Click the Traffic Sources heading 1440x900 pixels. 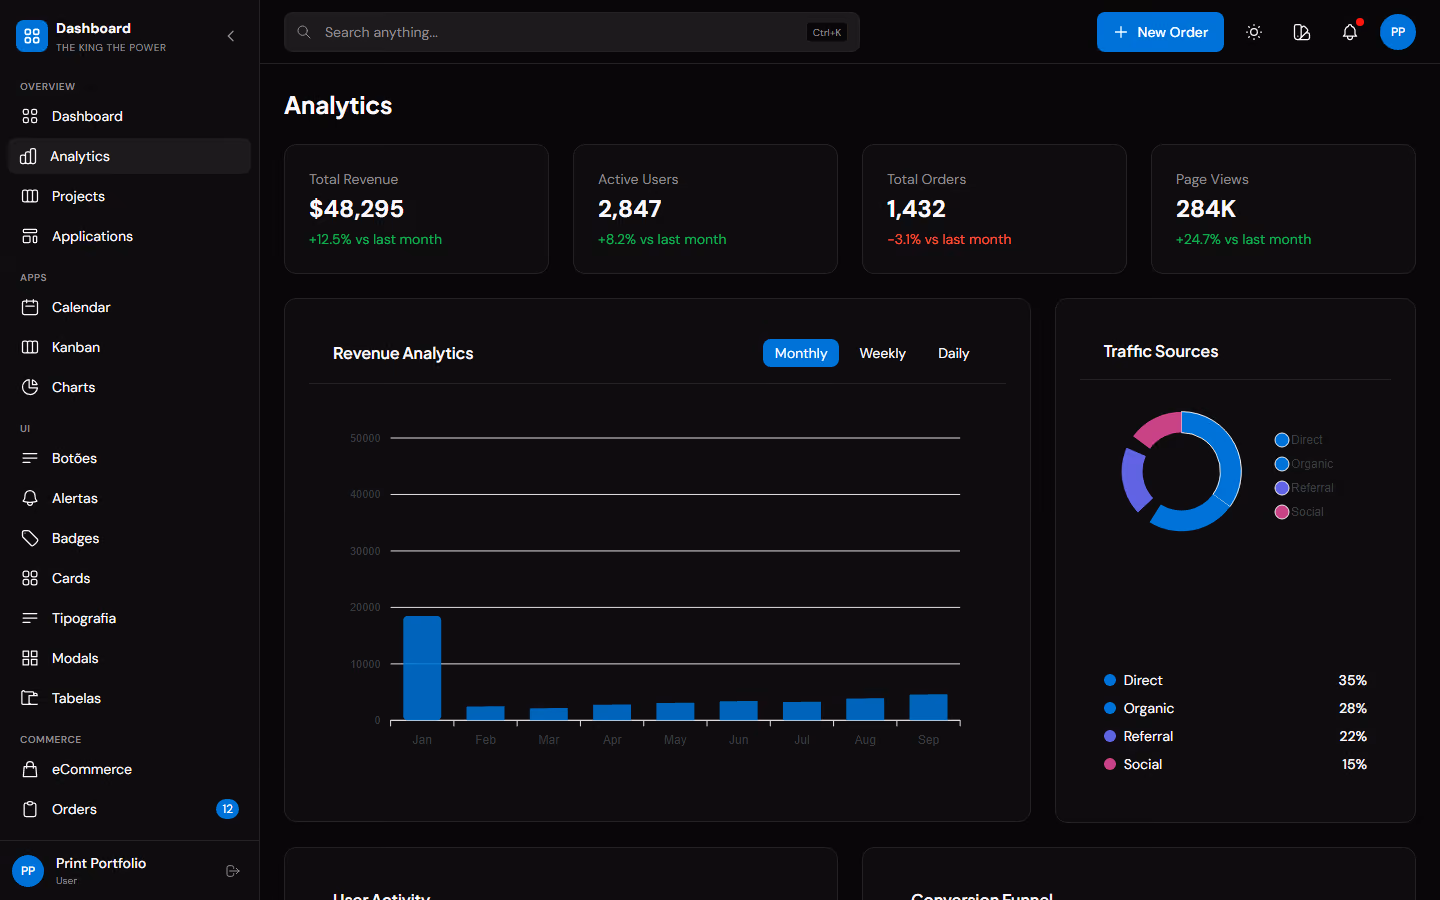click(x=1161, y=351)
